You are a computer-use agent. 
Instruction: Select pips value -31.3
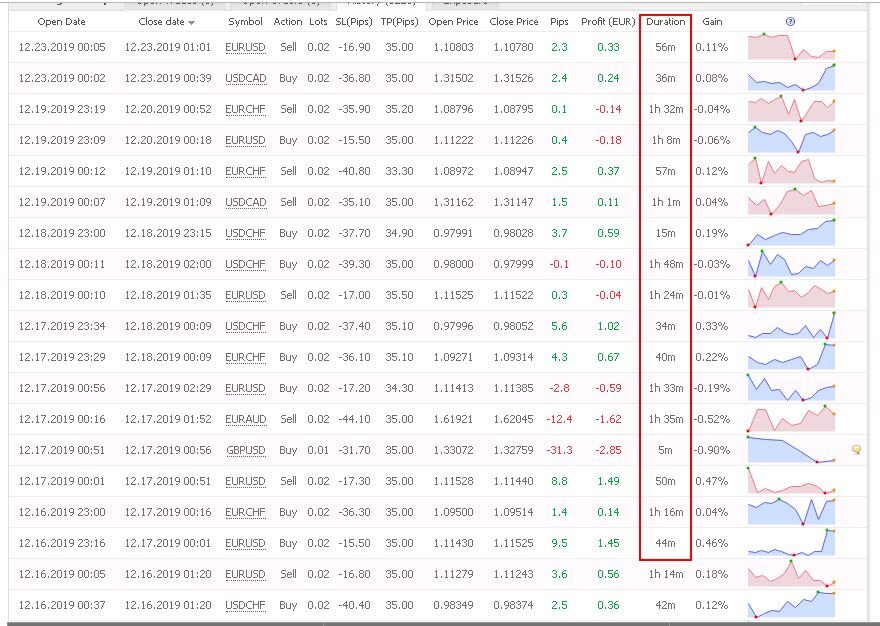click(x=559, y=450)
